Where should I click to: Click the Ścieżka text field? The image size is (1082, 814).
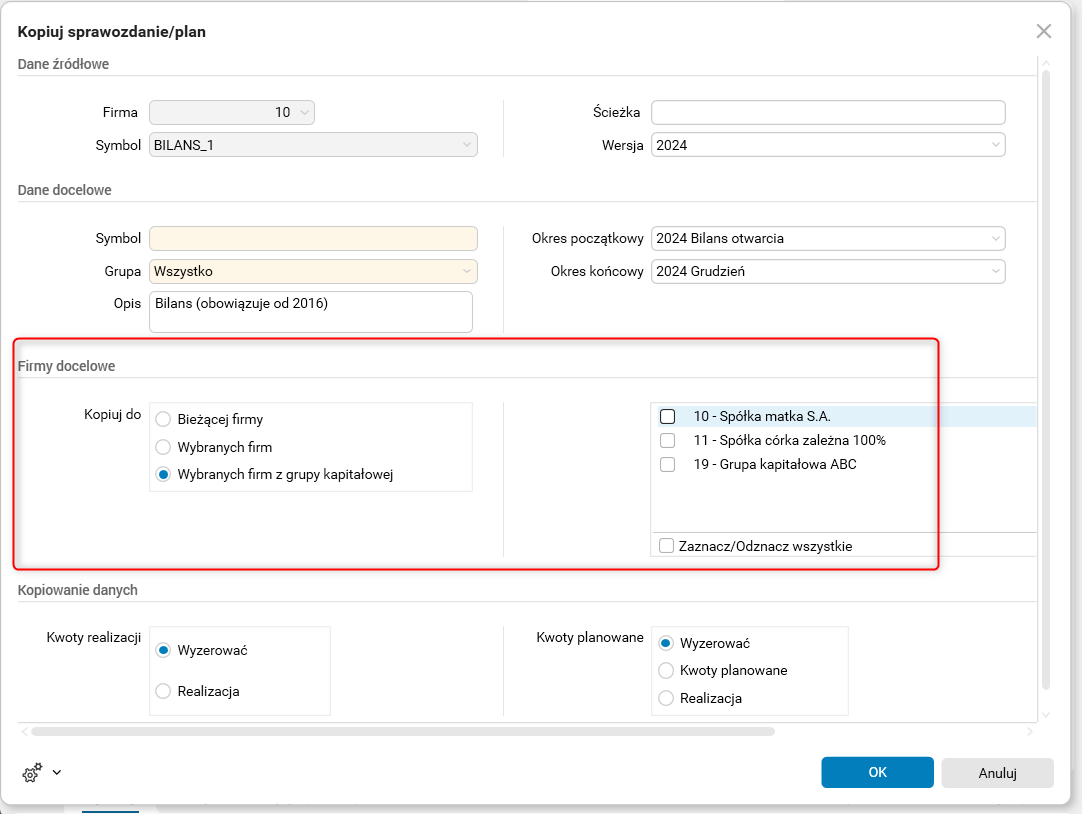pyautogui.click(x=828, y=112)
